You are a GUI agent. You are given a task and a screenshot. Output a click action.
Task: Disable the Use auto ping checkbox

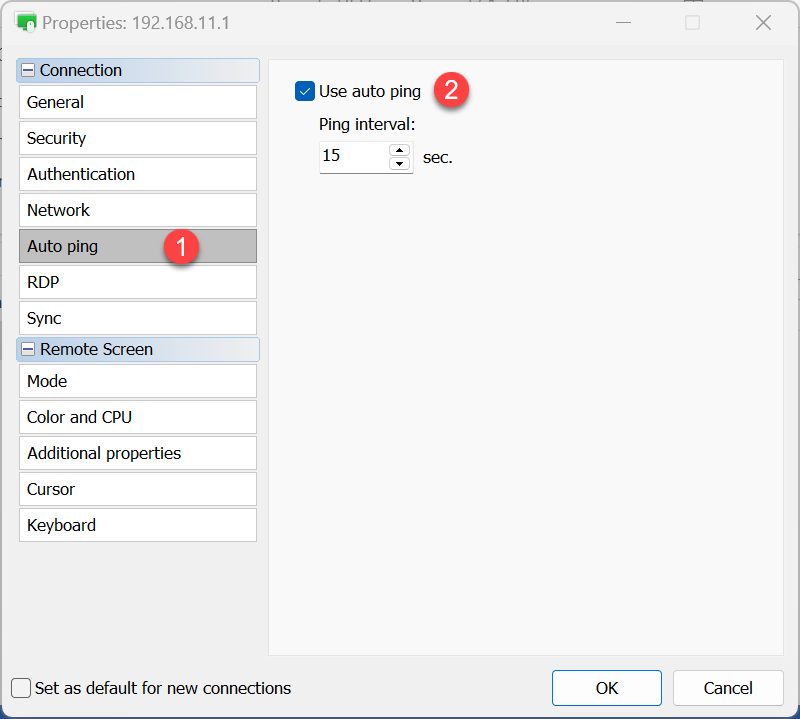pos(305,92)
